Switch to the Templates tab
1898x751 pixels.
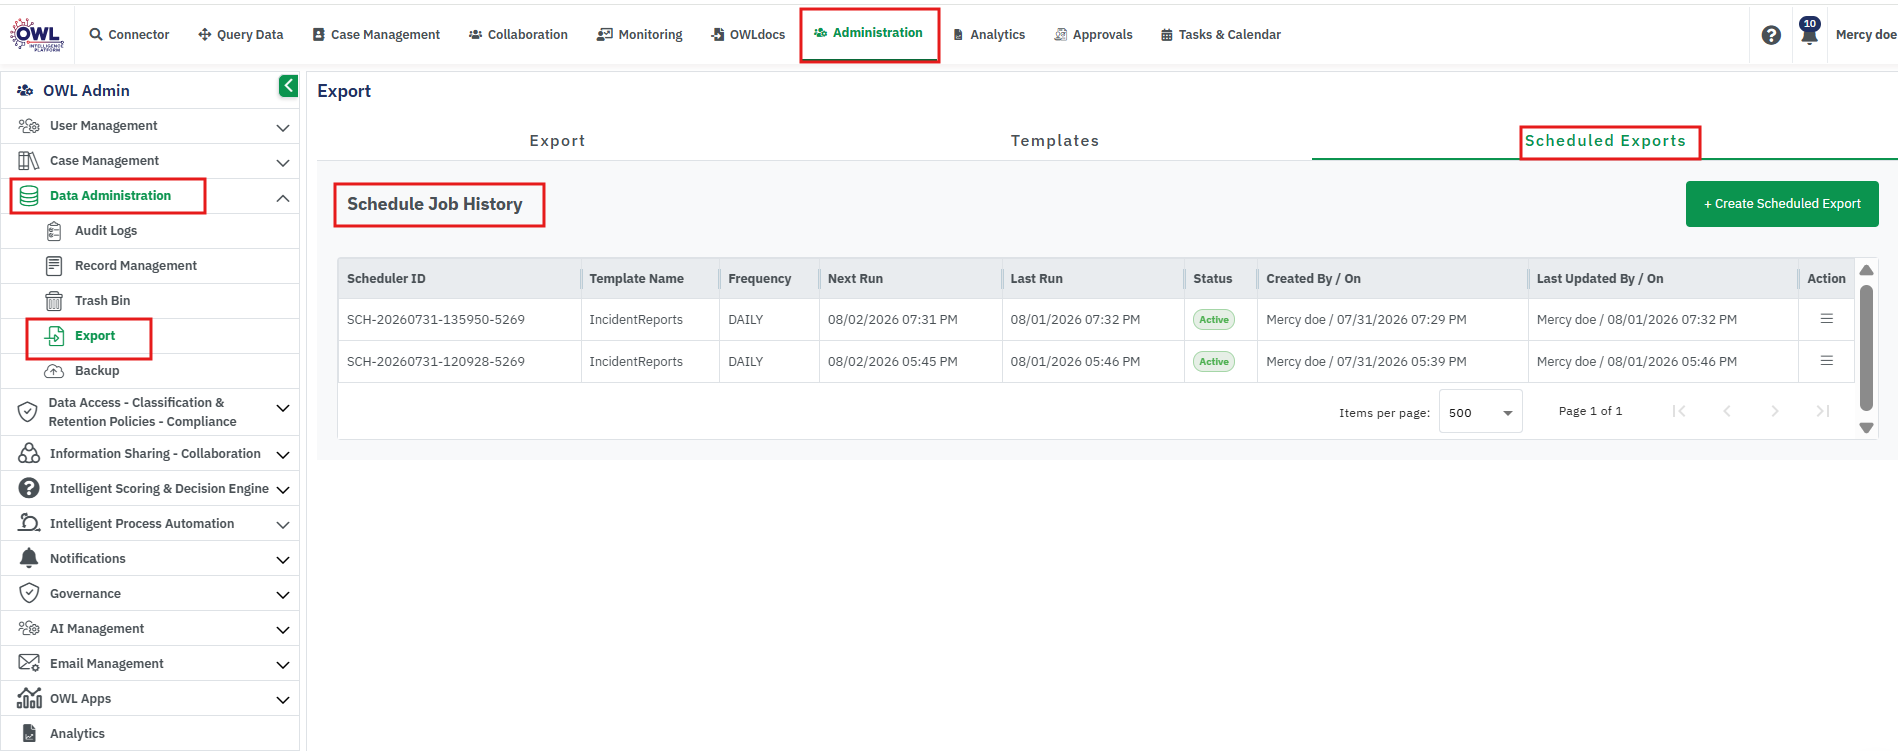1055,141
